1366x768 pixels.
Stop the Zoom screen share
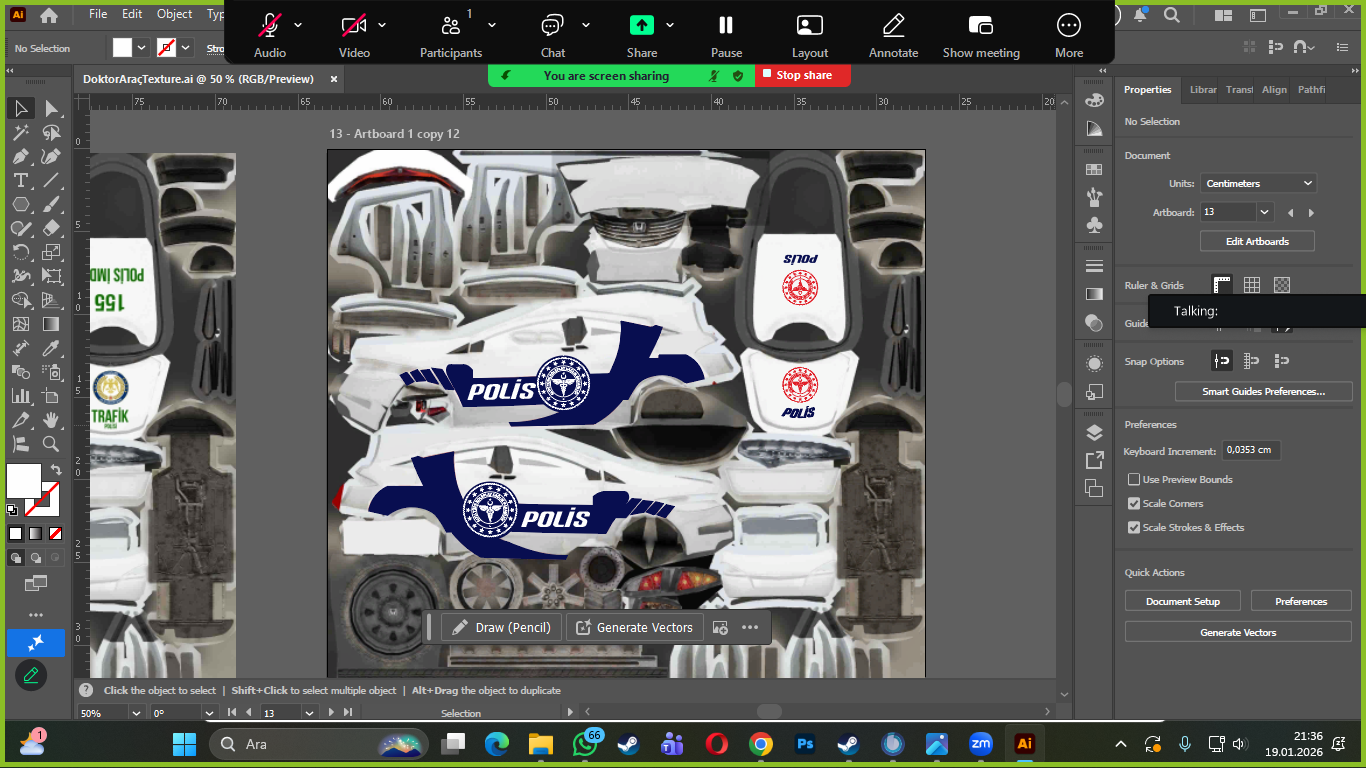pos(803,75)
